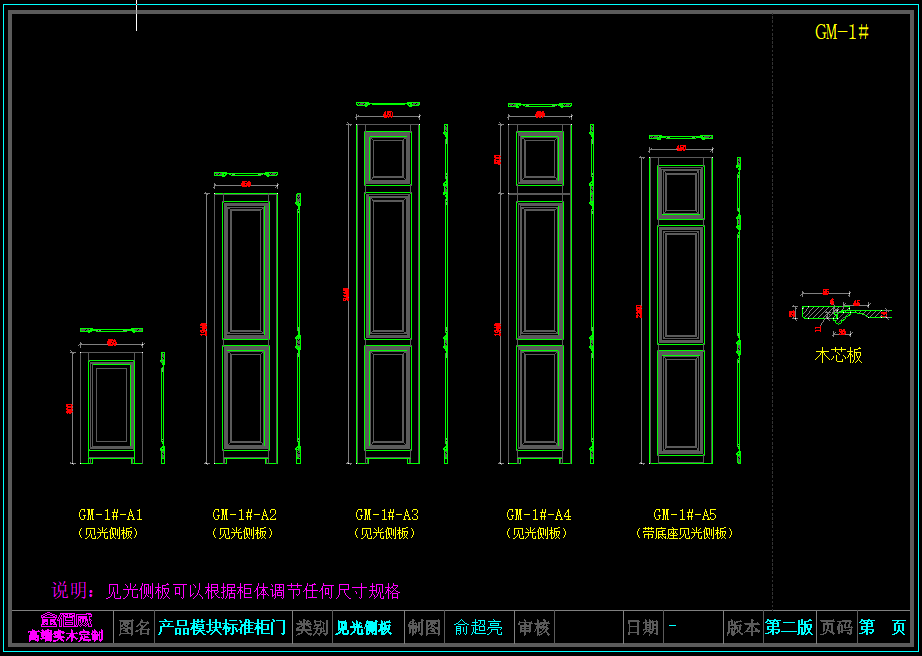This screenshot has width=922, height=656.
Task: Click the 日期 date field label
Action: coord(642,628)
